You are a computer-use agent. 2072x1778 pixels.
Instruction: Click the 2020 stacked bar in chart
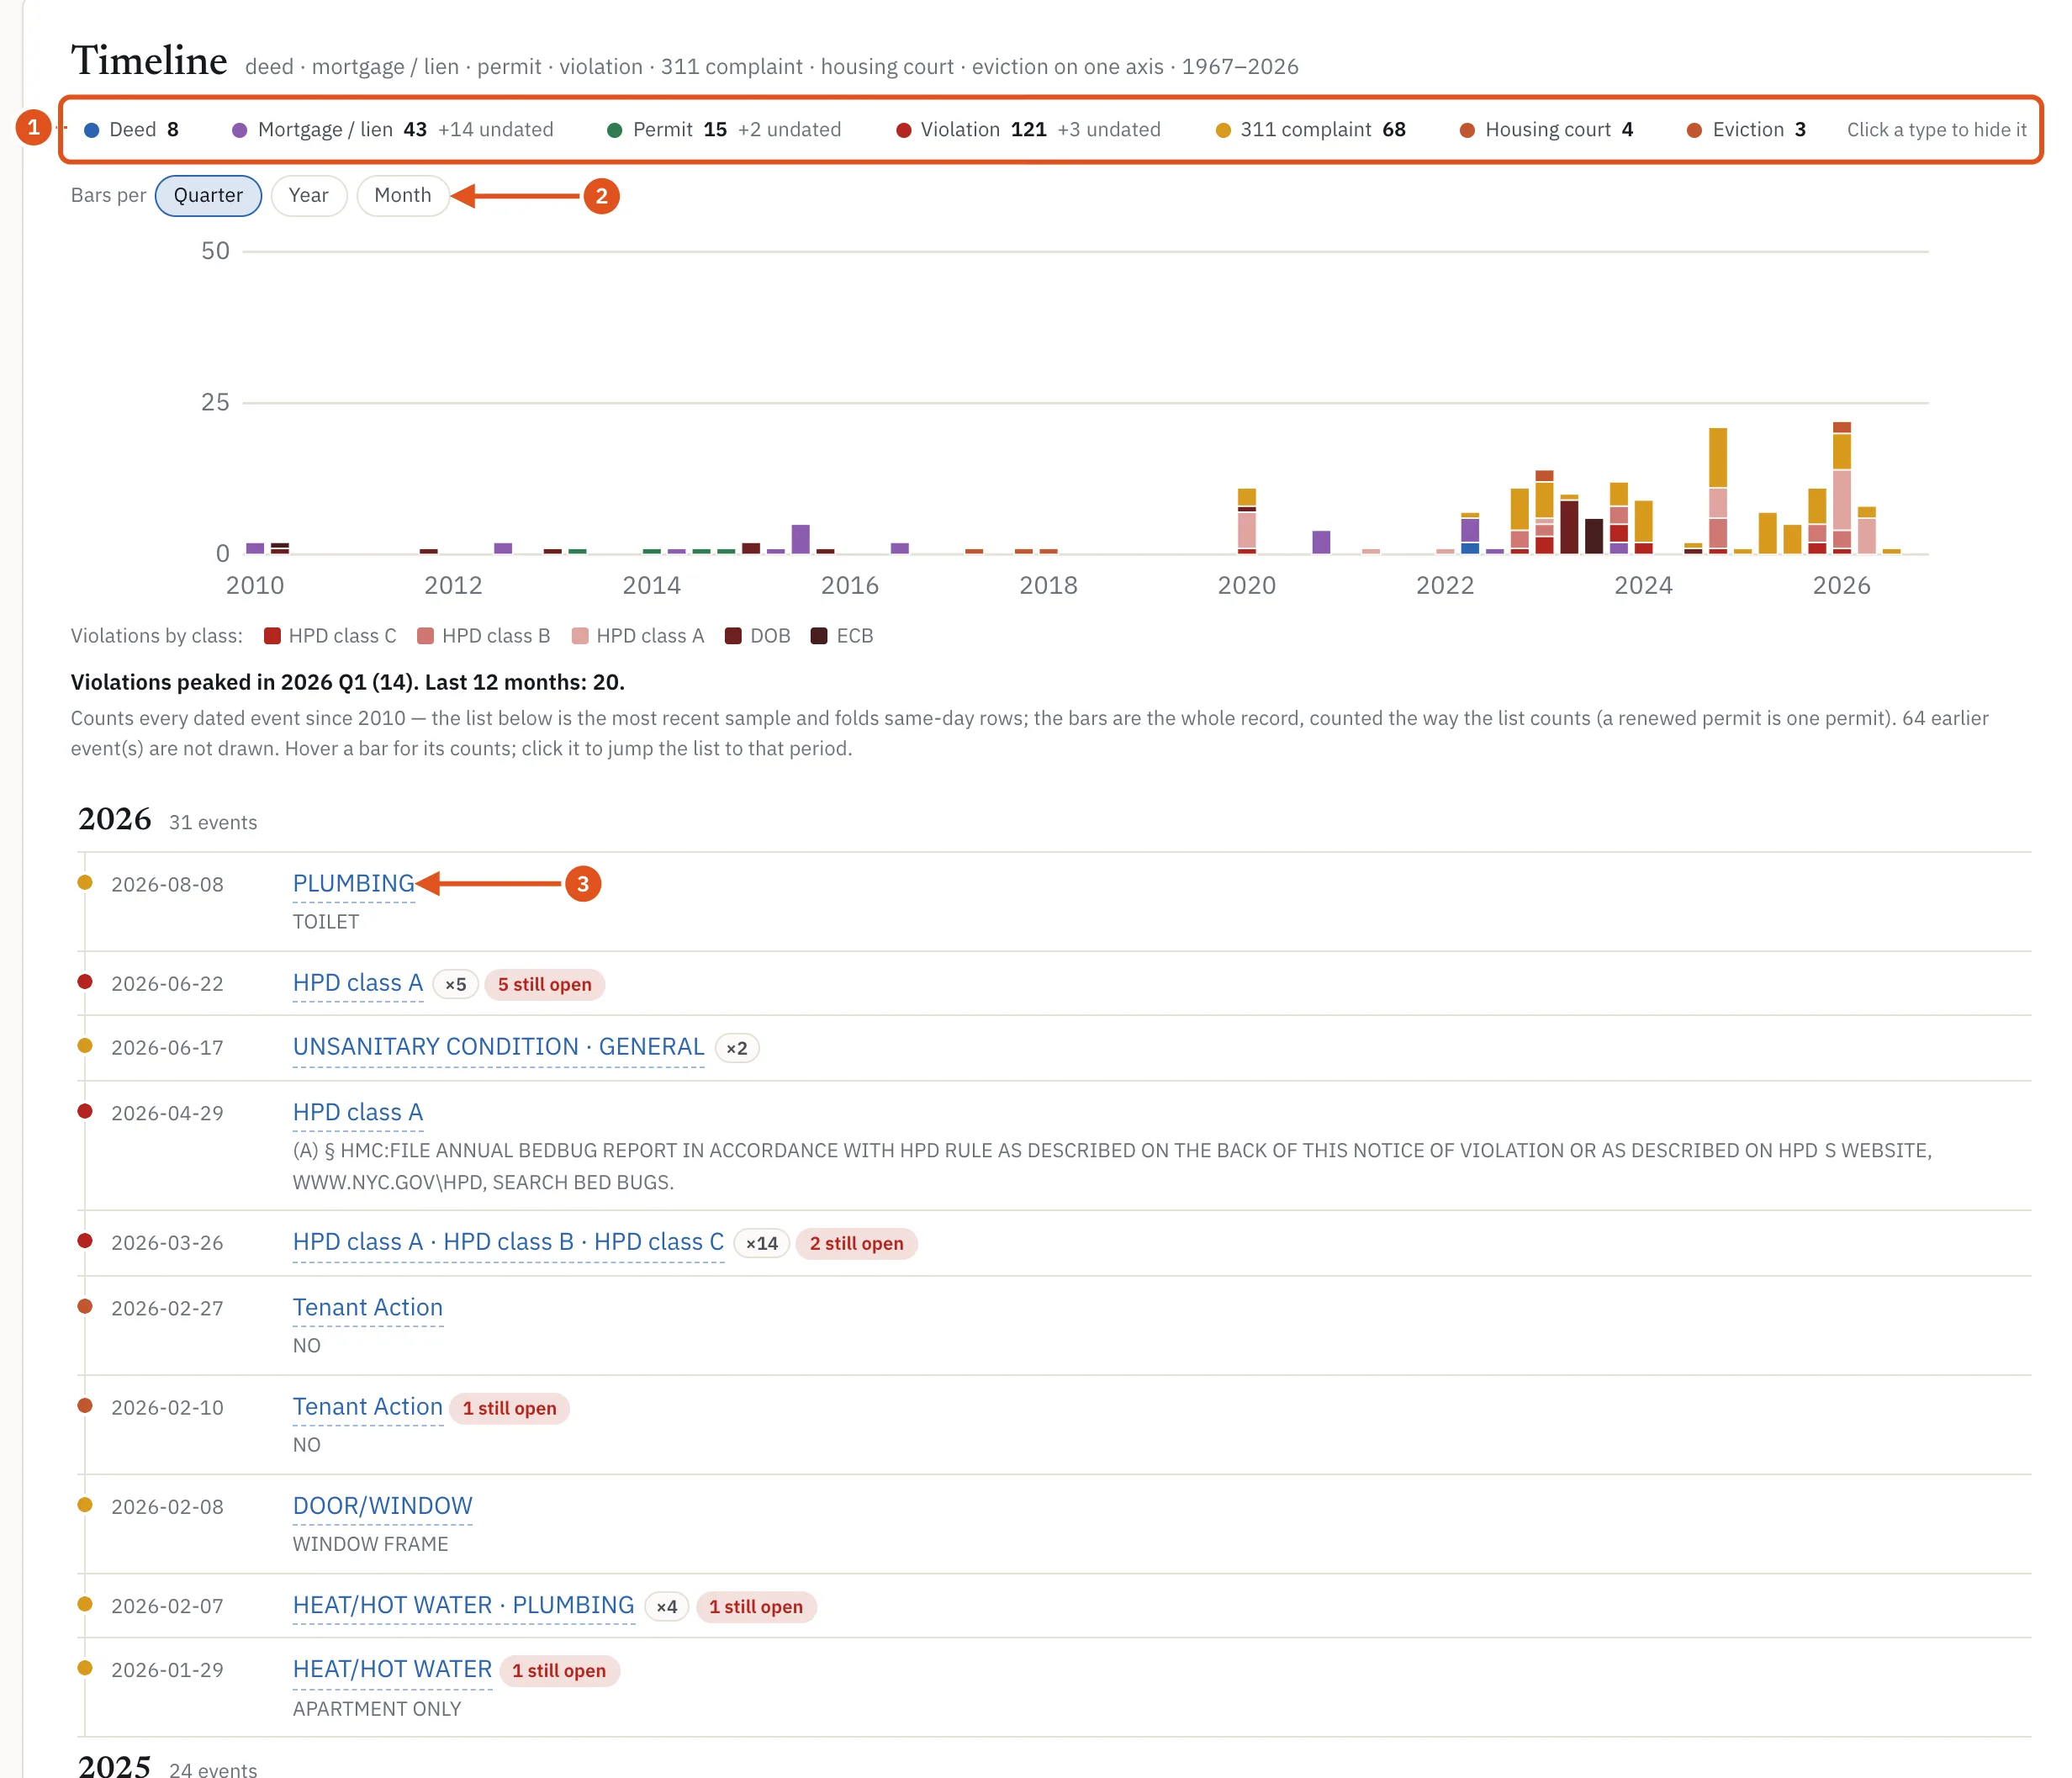pyautogui.click(x=1246, y=521)
